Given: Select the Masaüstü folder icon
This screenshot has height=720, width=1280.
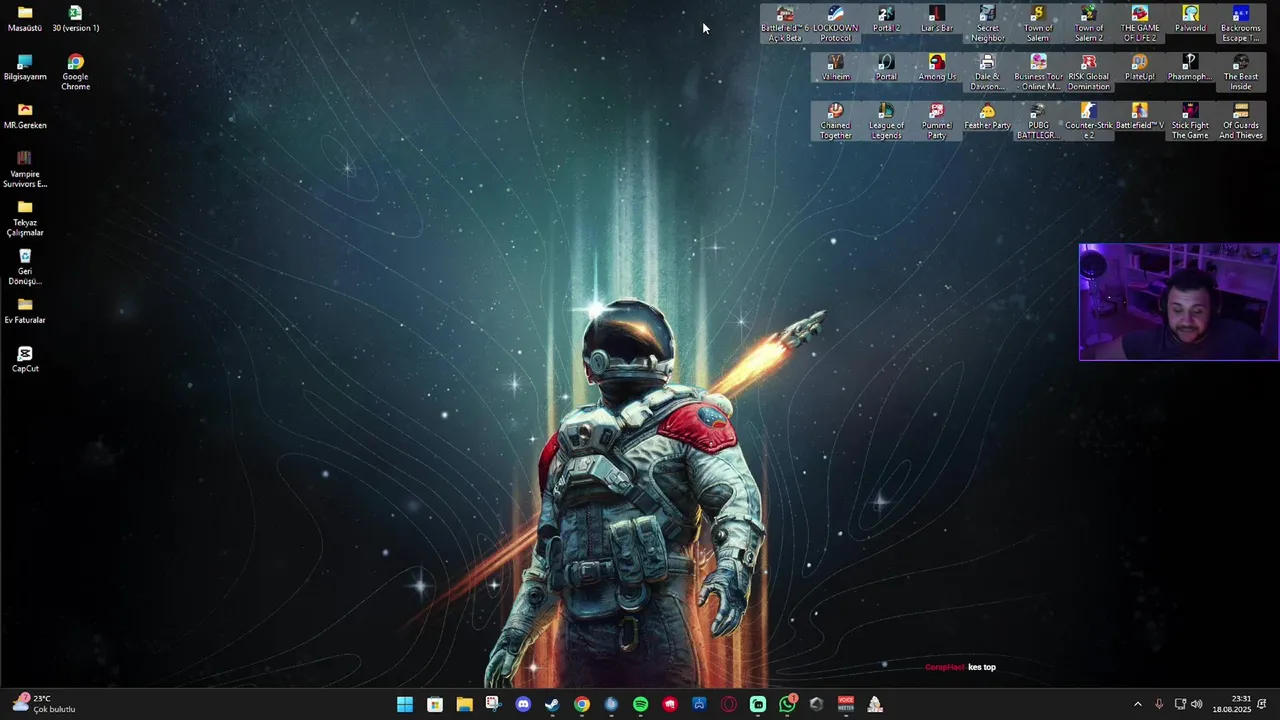Looking at the screenshot, I should coord(25,19).
